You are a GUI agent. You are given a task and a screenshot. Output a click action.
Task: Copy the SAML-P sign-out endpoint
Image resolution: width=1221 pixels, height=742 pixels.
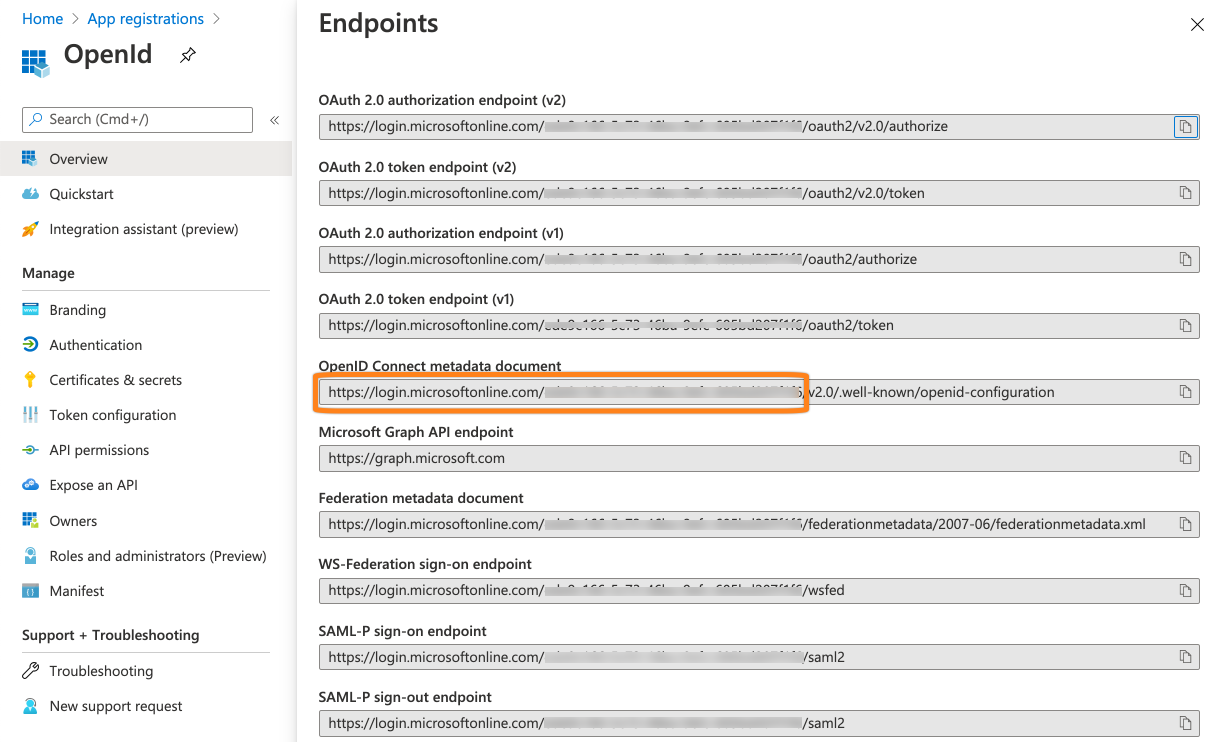1186,722
